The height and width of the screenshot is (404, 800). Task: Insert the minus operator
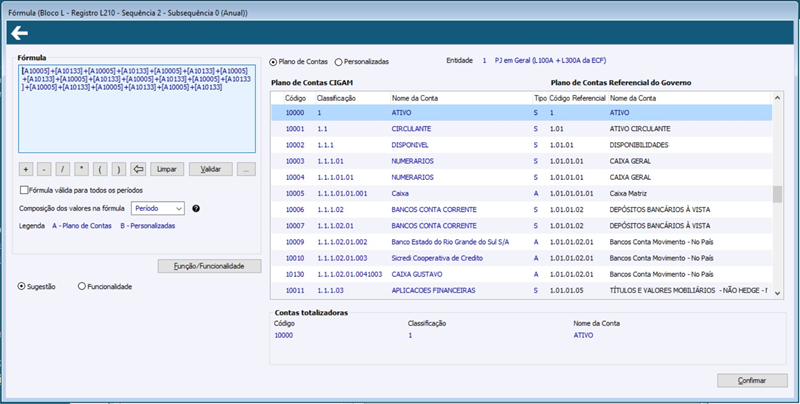(44, 169)
